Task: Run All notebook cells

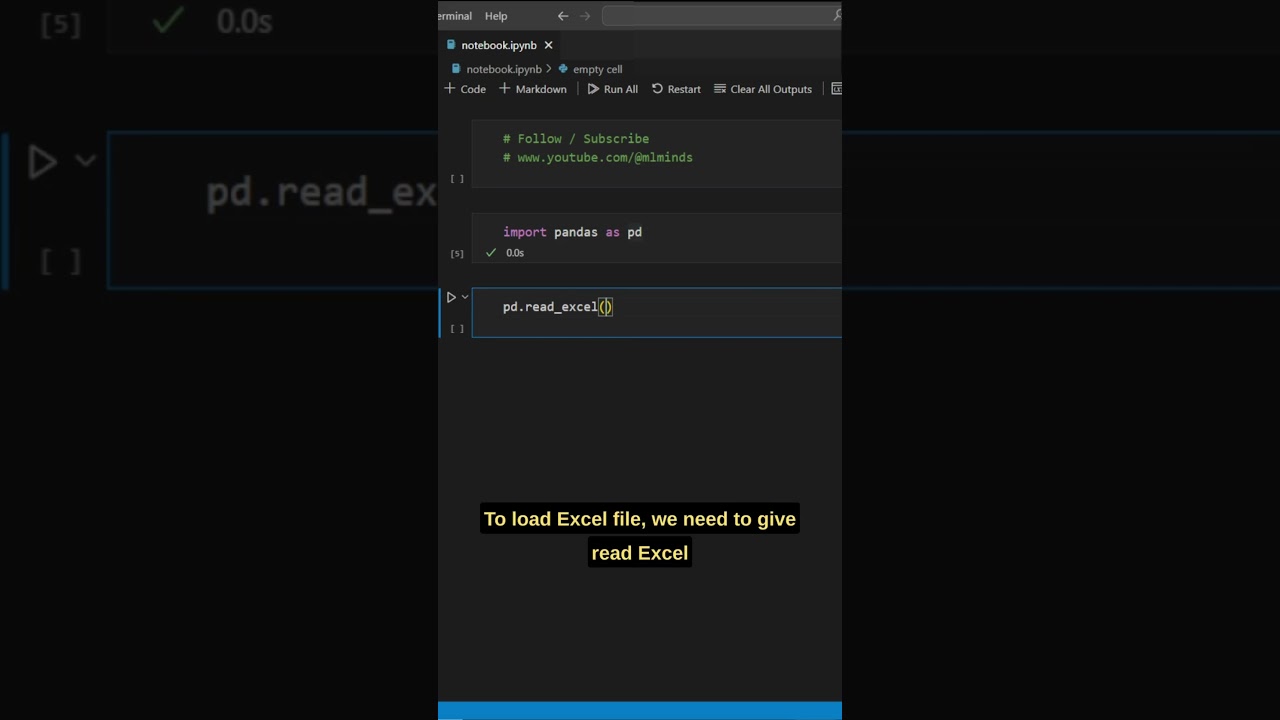Action: click(612, 89)
